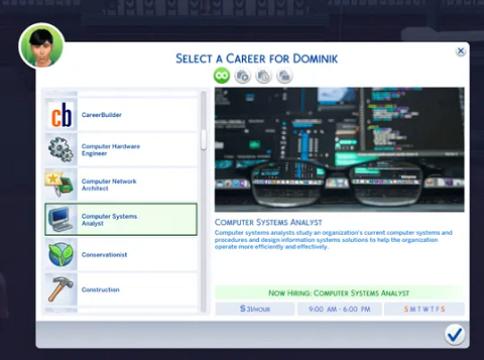The width and height of the screenshot is (484, 360).
Task: Select the green infinity all-careers filter
Action: pos(222,76)
